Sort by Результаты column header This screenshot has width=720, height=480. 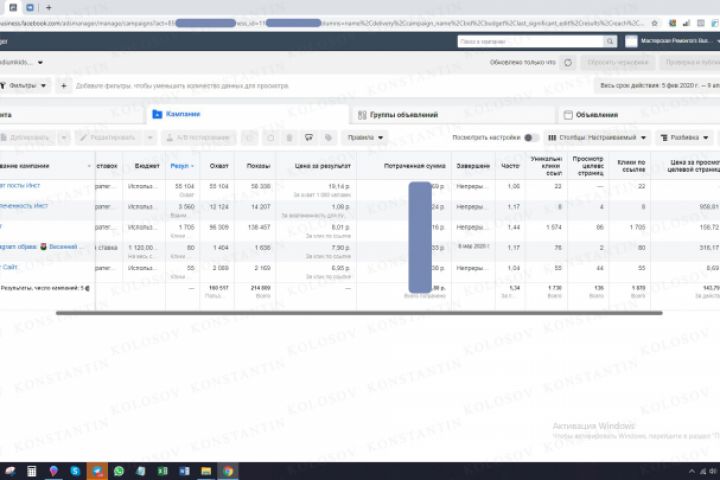coord(182,166)
